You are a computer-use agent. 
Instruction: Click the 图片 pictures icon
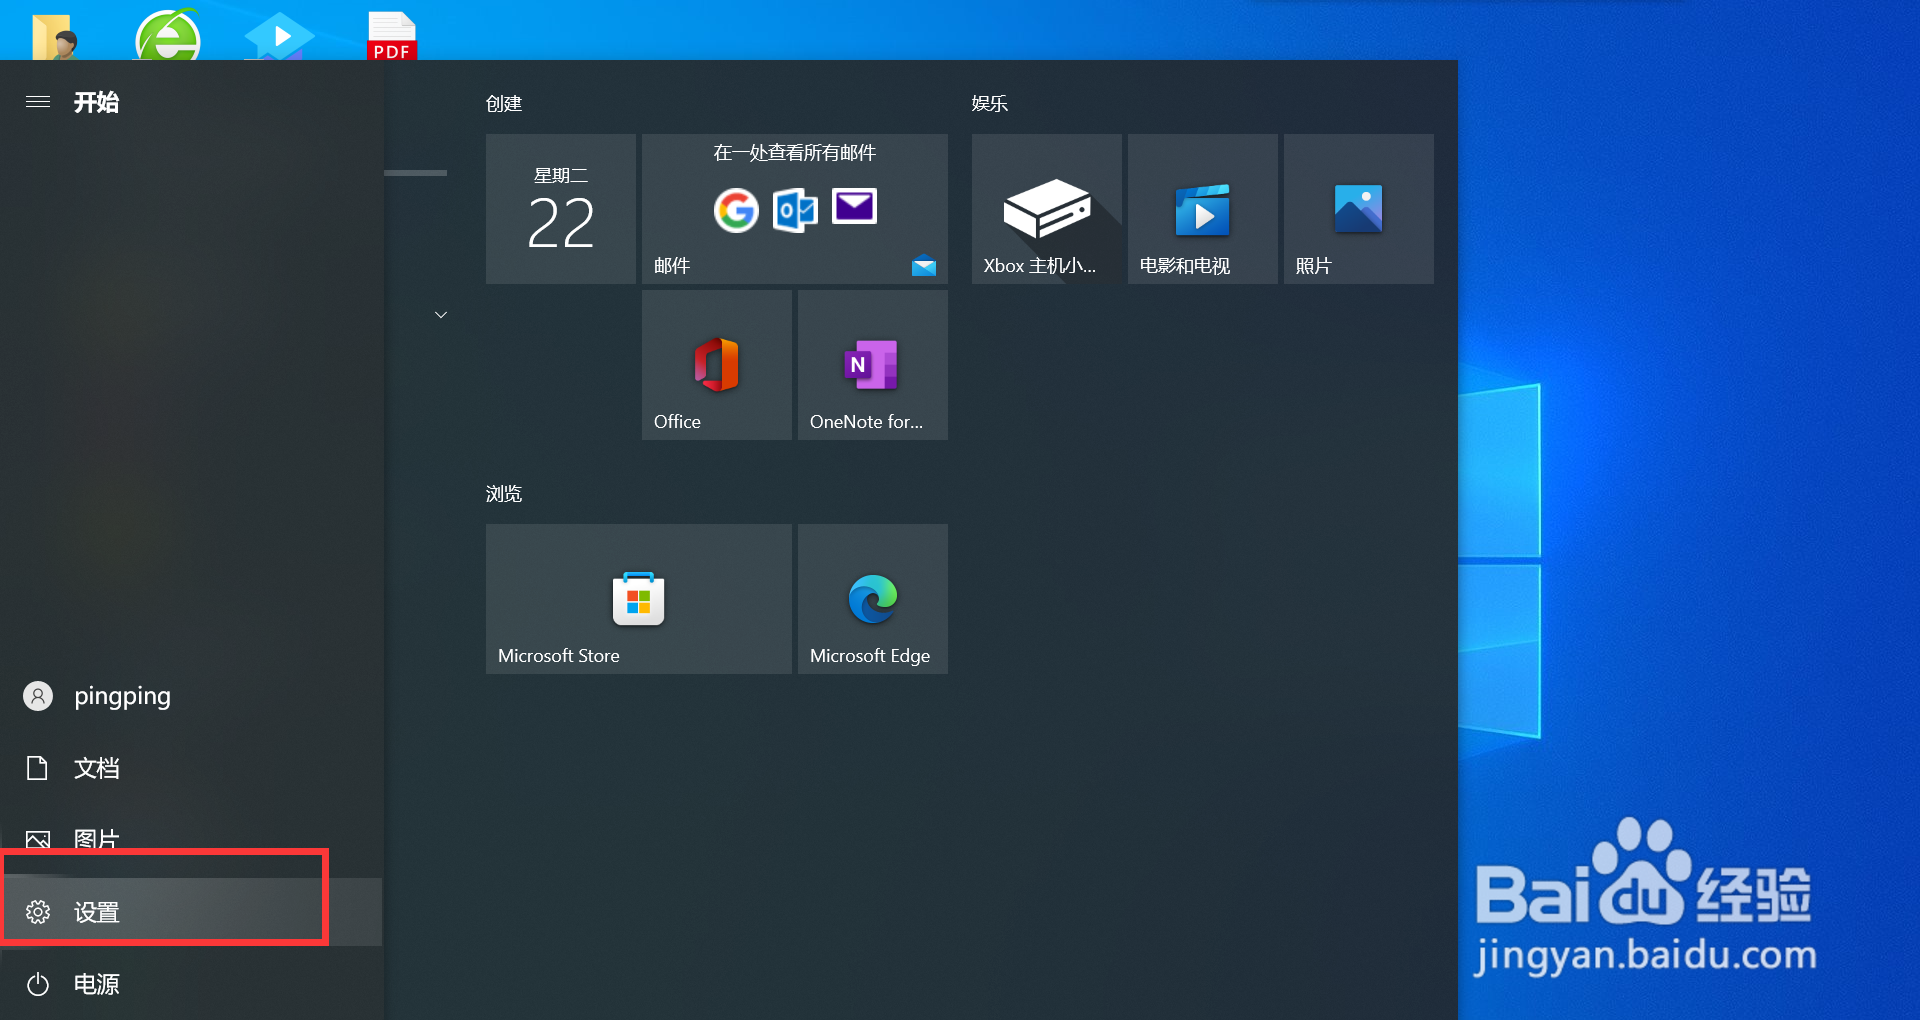pos(38,840)
